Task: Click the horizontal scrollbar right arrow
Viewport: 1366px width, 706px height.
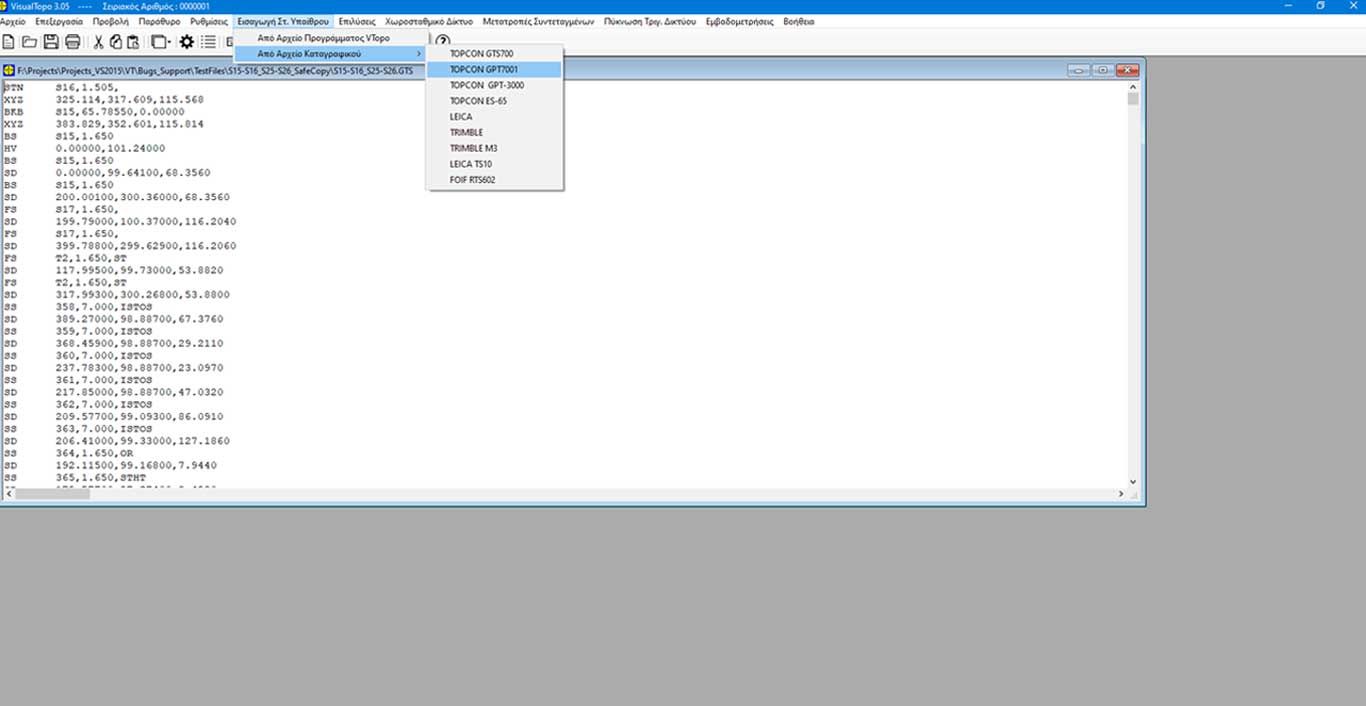Action: [1119, 494]
